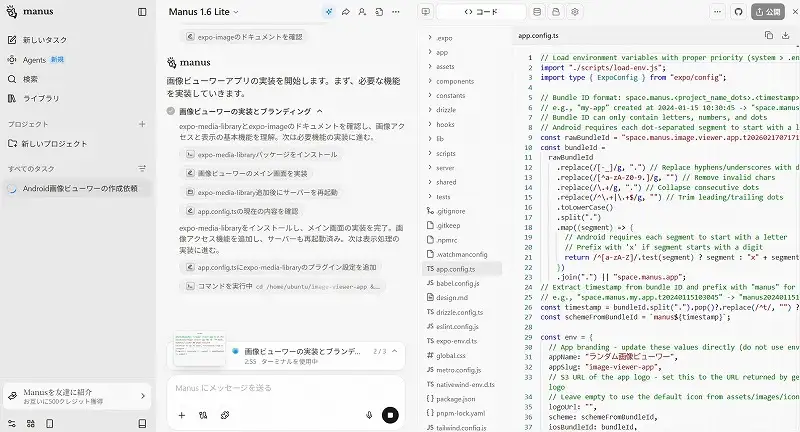This screenshot has width=800, height=432.
Task: Click the grid apps icon at sidebar bottom
Action: coord(31,423)
